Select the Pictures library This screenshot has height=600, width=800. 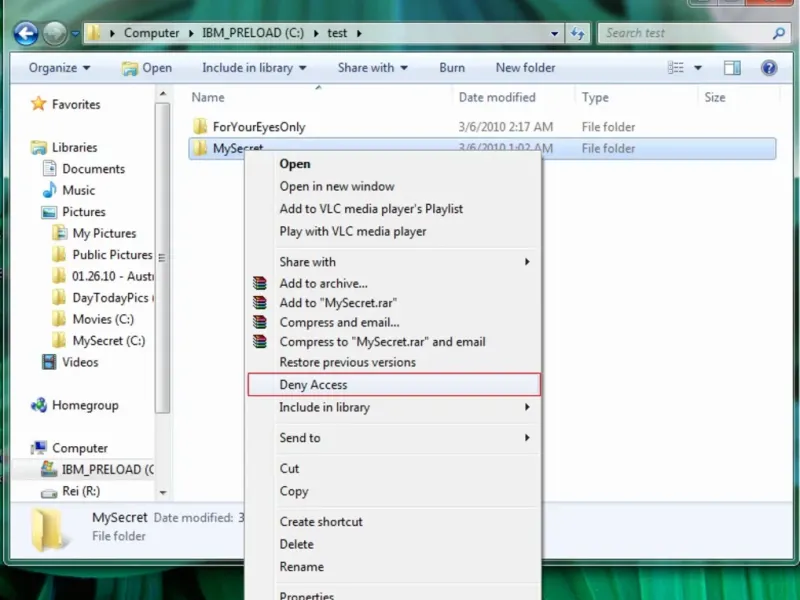click(x=74, y=212)
